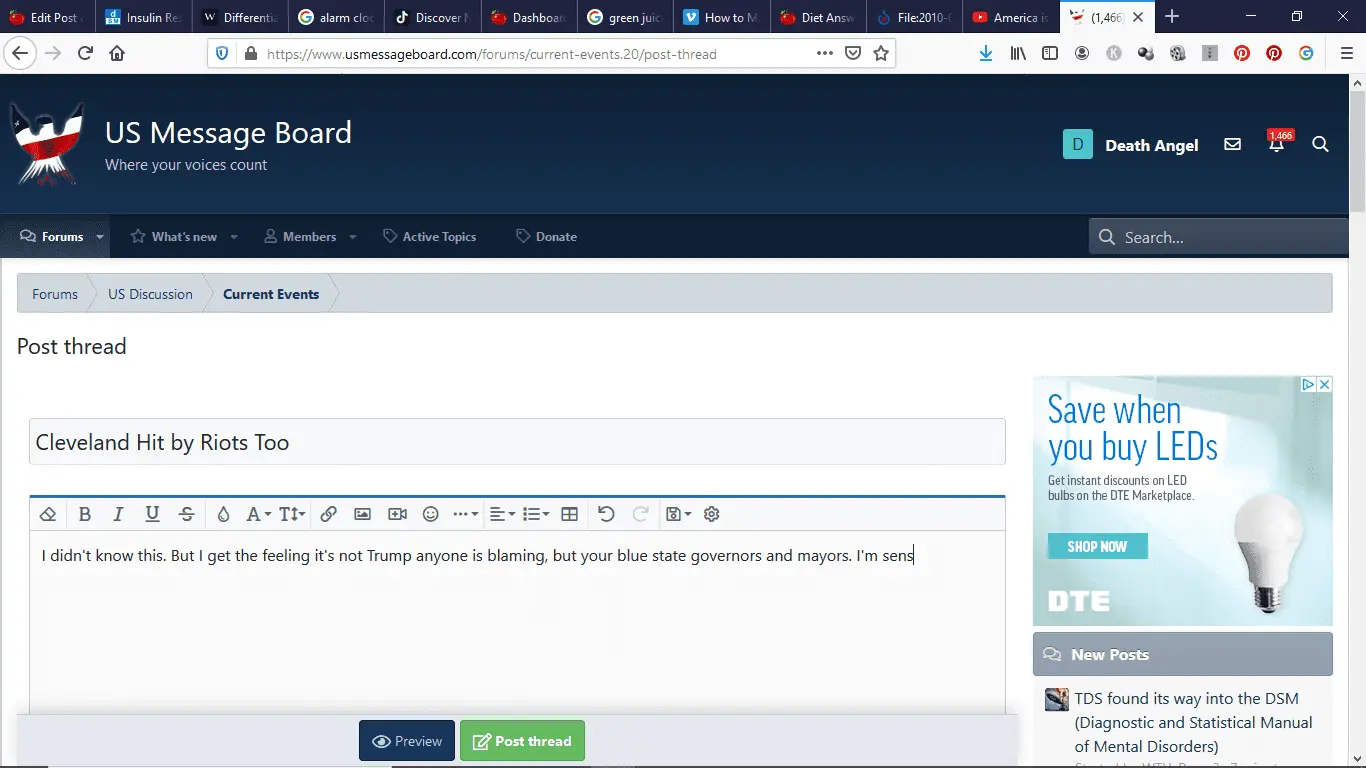Screen dimensions: 1366x768
Task: Open the inbox envelope icon
Action: point(1233,145)
